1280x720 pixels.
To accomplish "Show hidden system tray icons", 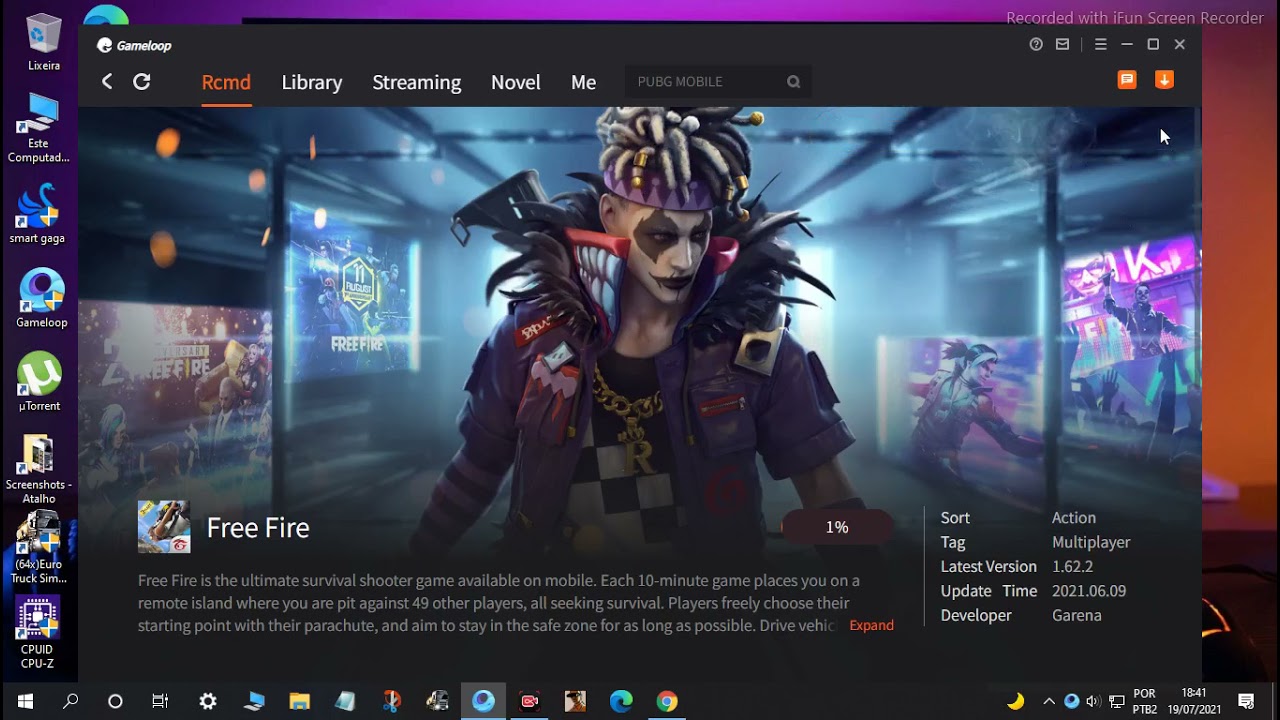I will [1048, 701].
